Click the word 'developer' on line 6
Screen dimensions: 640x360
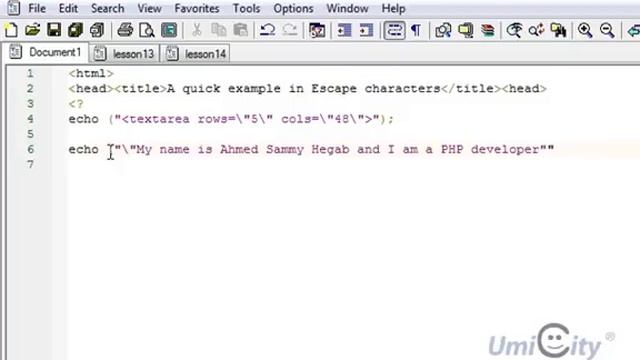pos(505,150)
